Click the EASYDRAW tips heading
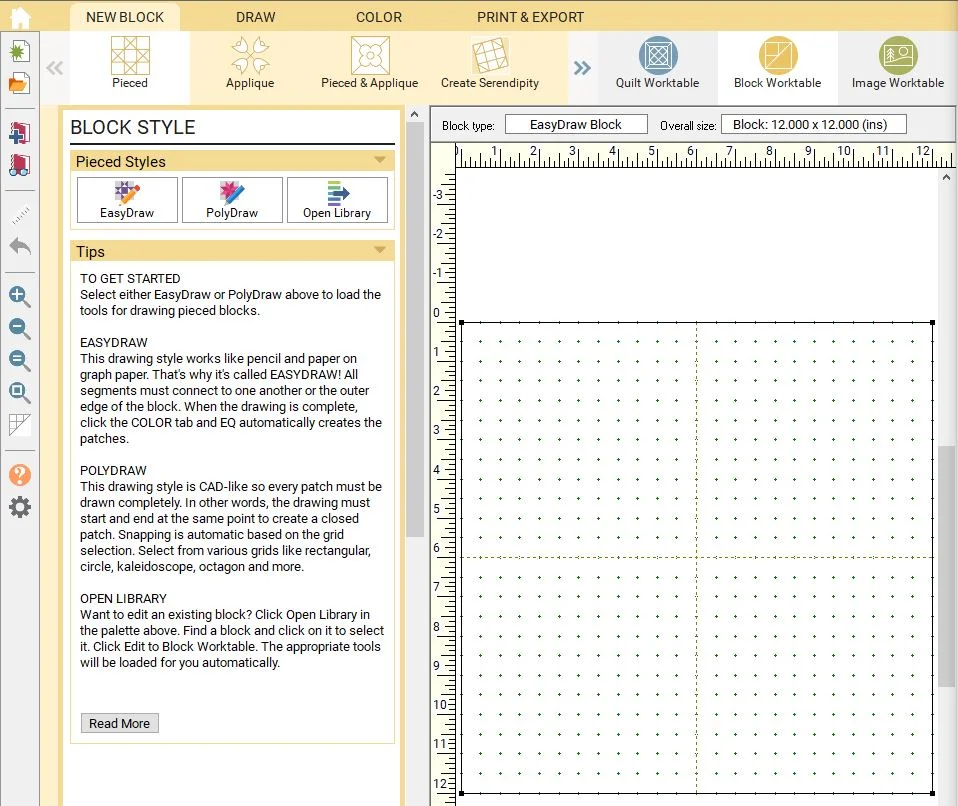The image size is (958, 806). click(x=114, y=343)
